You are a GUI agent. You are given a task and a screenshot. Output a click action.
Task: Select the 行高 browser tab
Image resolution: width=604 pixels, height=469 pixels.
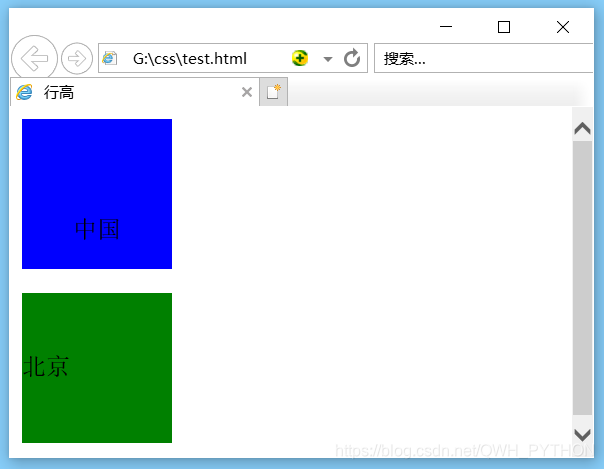coord(134,92)
